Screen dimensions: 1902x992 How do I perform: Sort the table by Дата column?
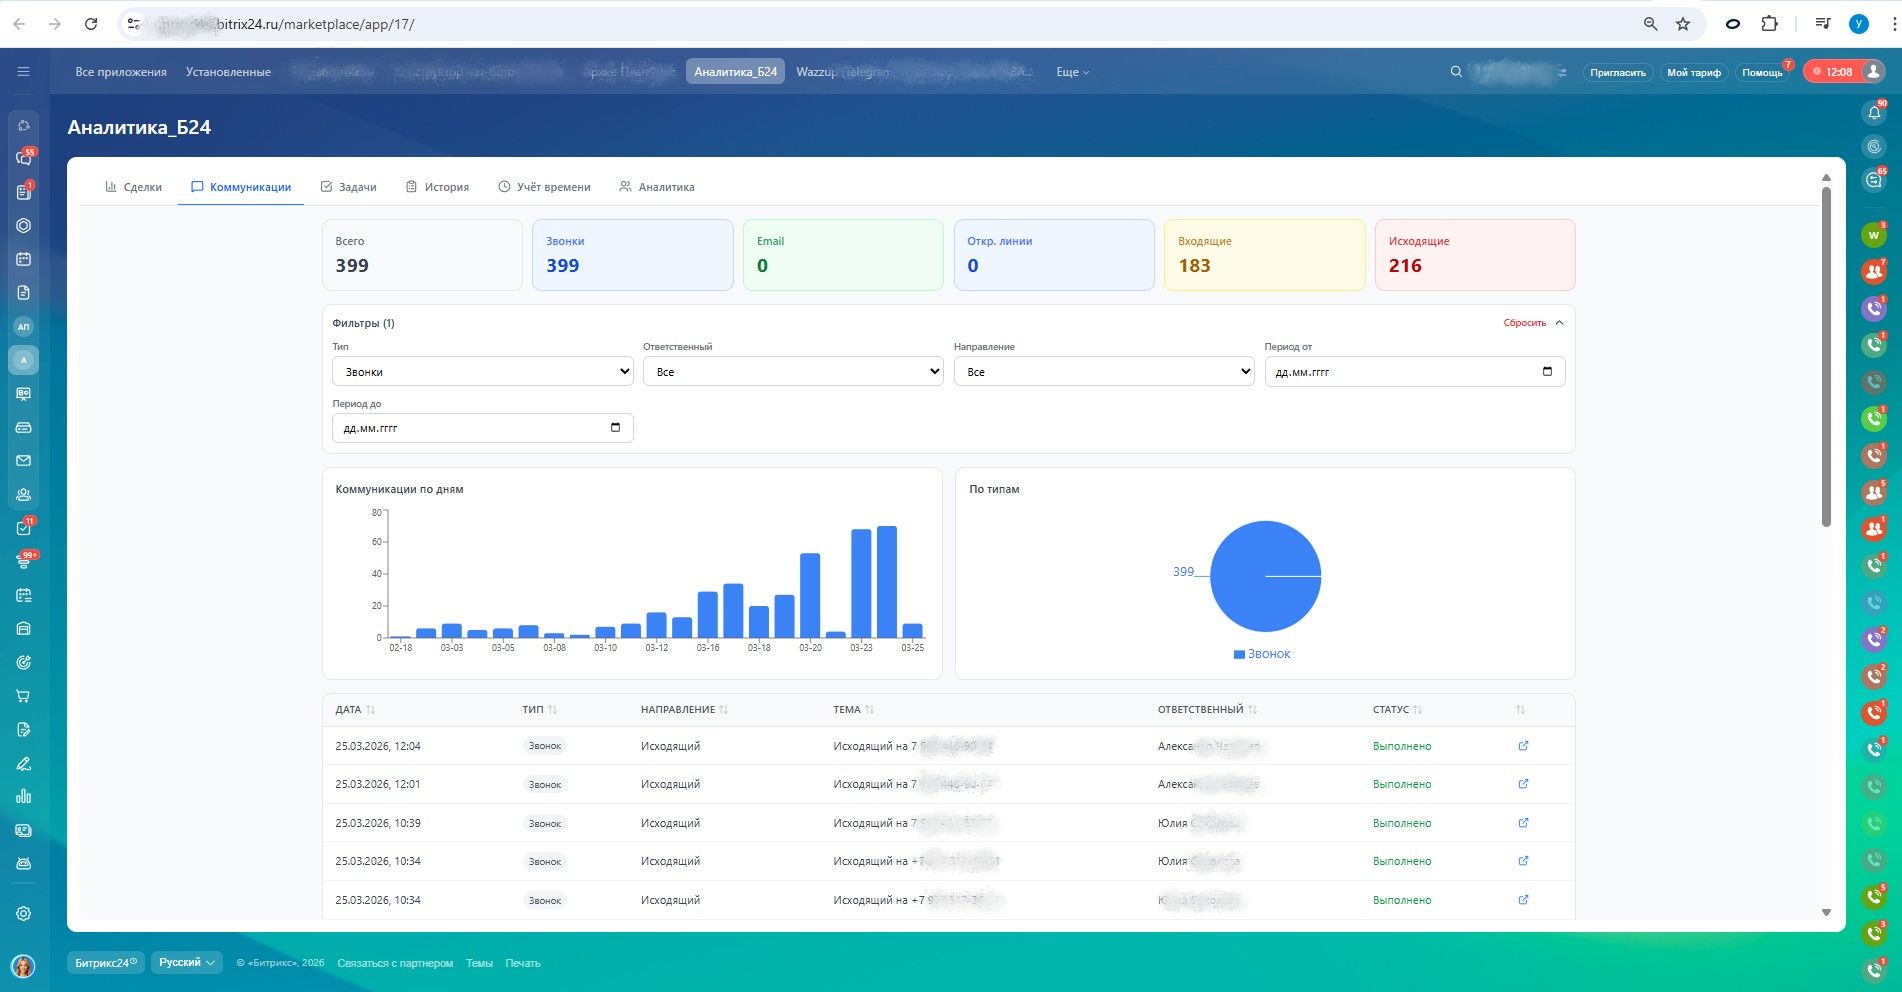click(x=355, y=710)
